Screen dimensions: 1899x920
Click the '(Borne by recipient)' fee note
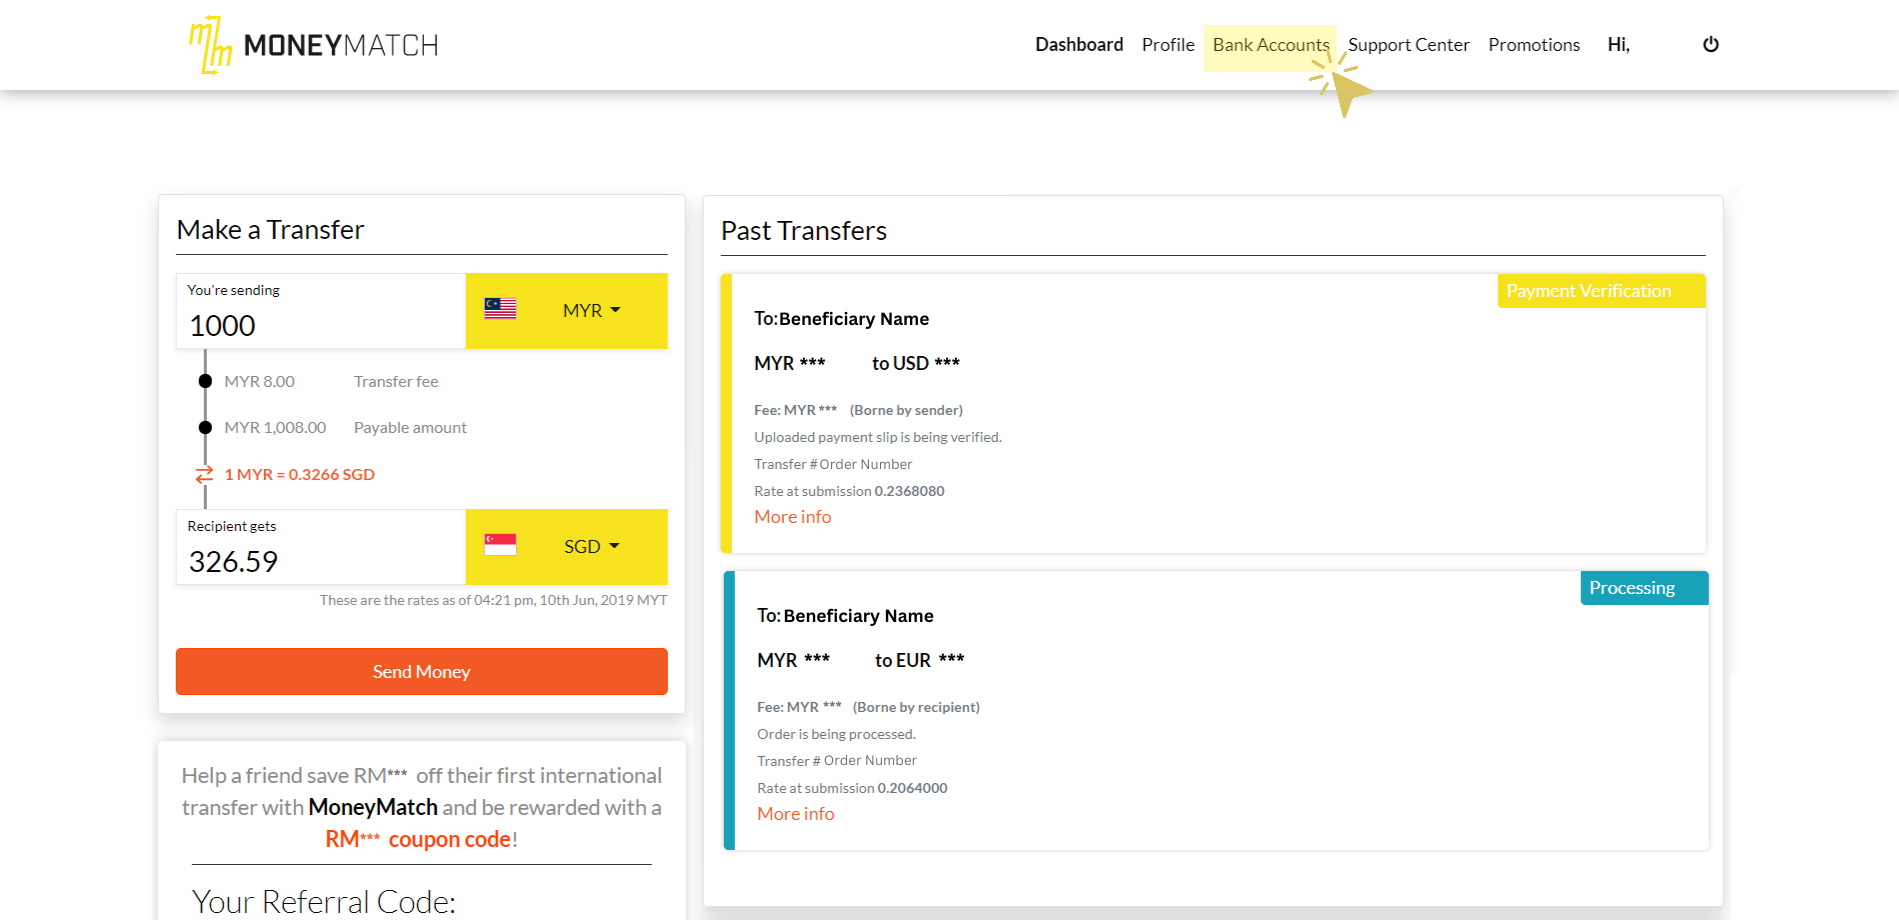tap(916, 707)
